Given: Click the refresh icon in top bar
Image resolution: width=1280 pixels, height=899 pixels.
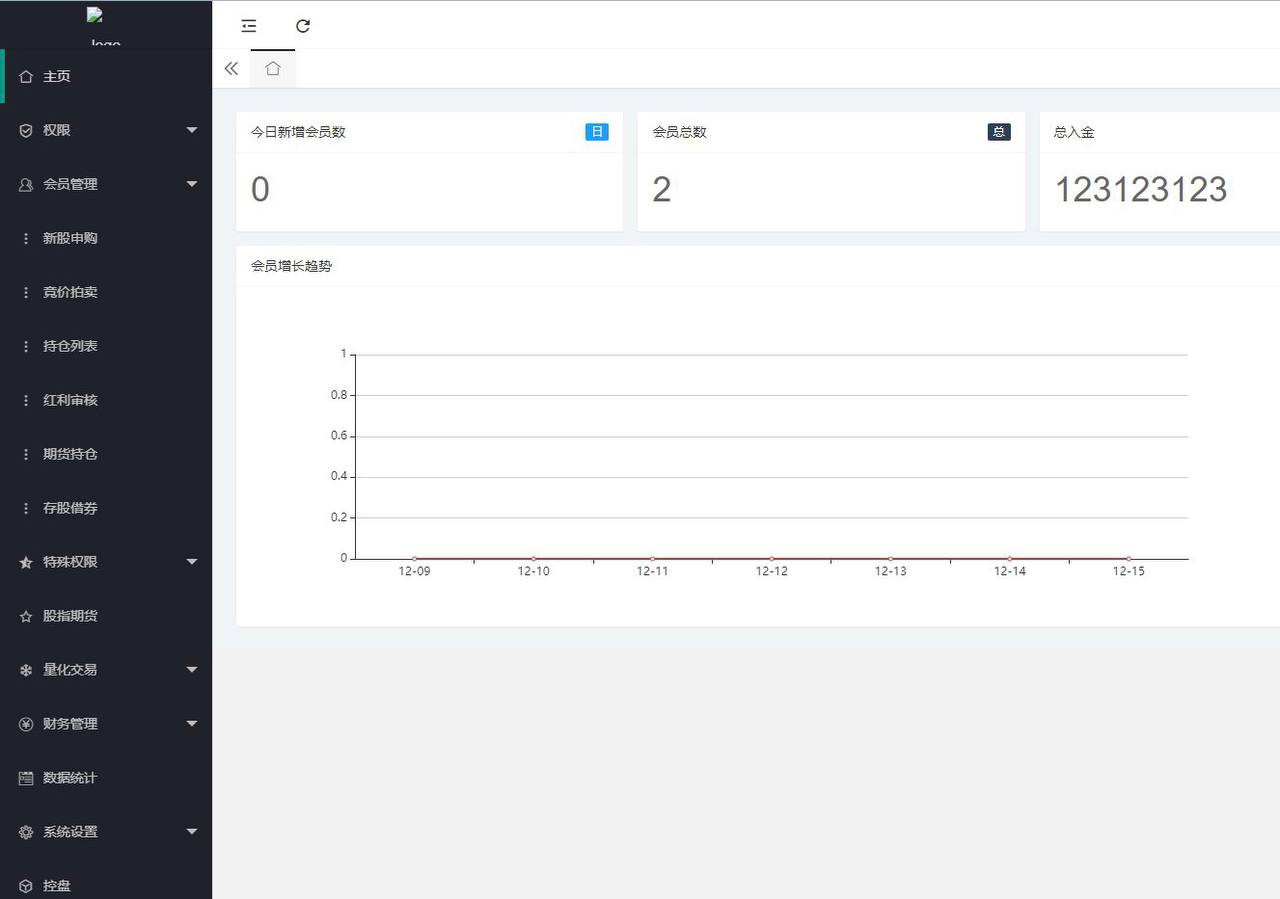Looking at the screenshot, I should click(x=303, y=26).
